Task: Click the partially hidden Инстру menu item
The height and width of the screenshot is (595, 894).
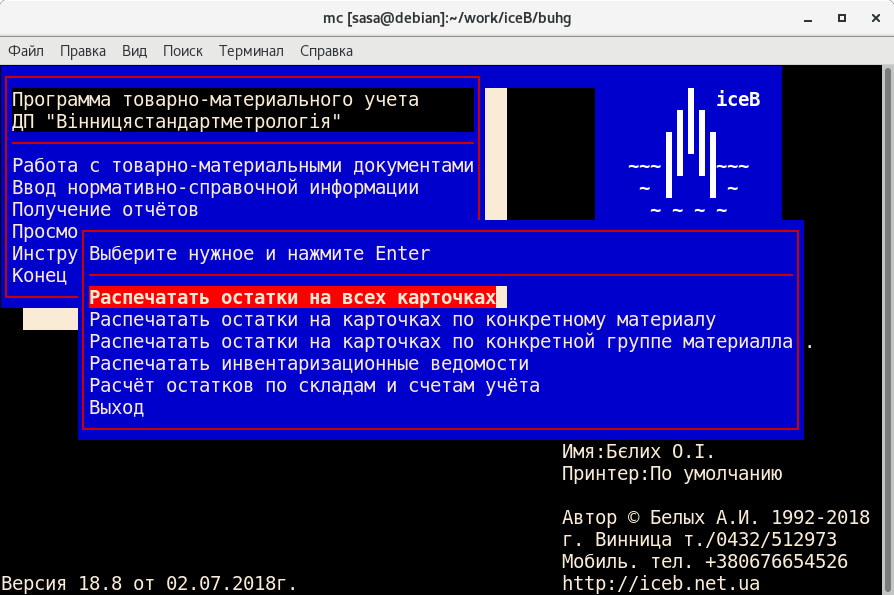Action: (44, 253)
